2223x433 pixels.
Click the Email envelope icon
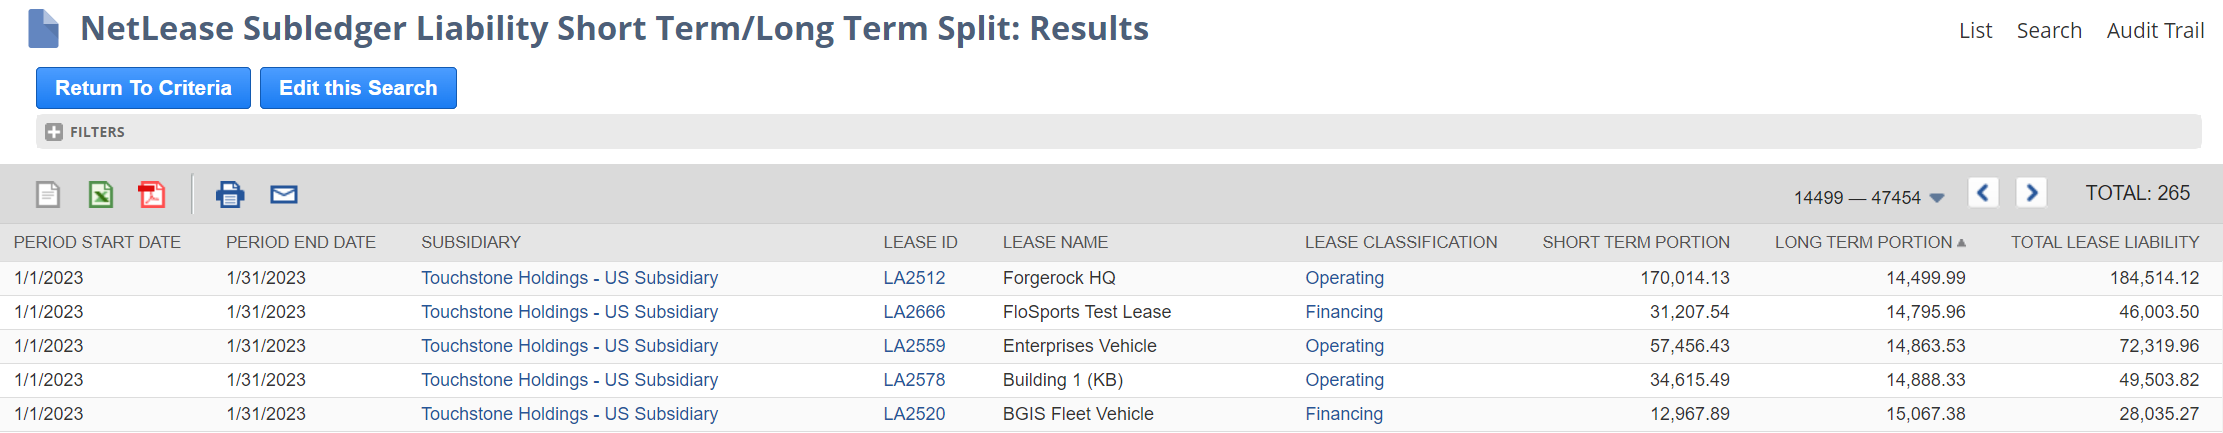pyautogui.click(x=284, y=194)
